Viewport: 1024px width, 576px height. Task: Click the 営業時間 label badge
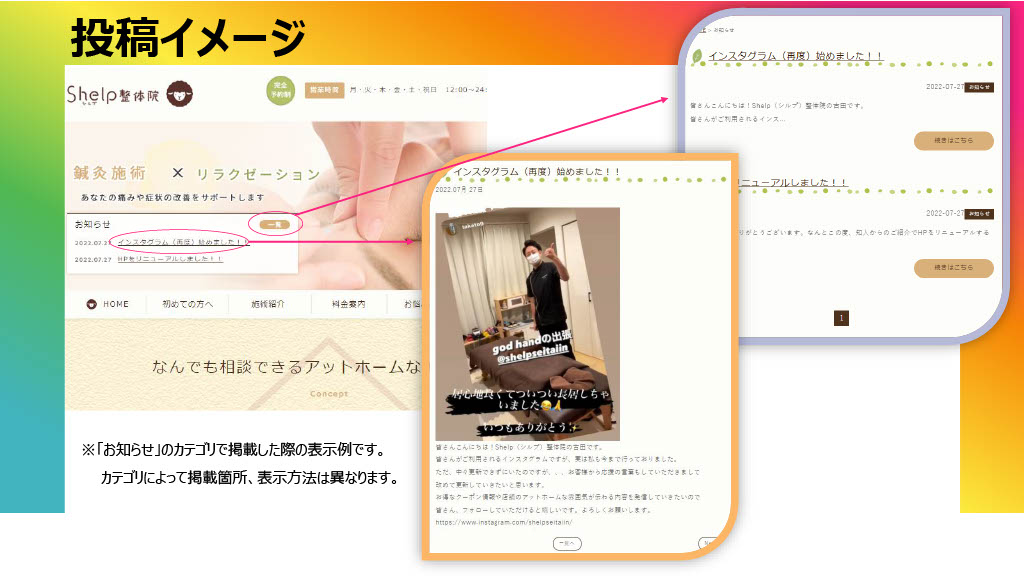tap(325, 90)
